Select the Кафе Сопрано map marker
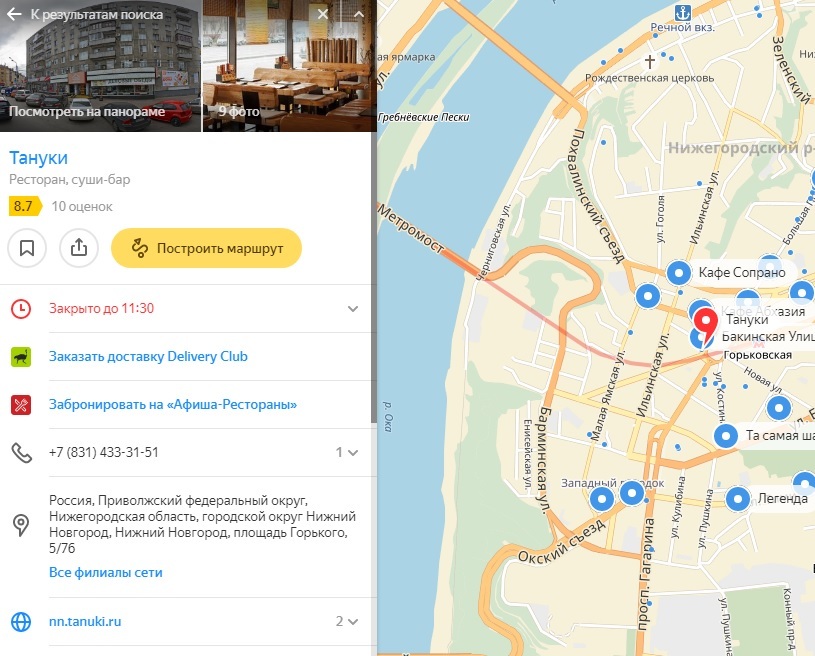815x656 pixels. point(679,272)
